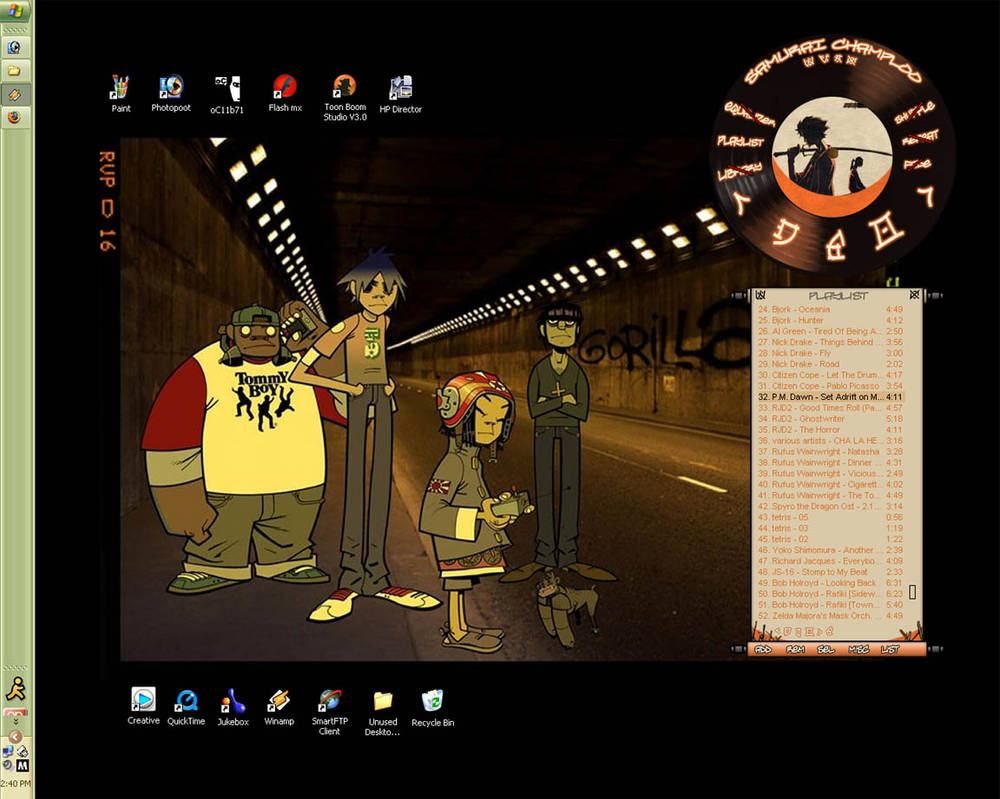This screenshot has height=799, width=1000.
Task: Open Winamp from its desktop icon
Action: 278,700
